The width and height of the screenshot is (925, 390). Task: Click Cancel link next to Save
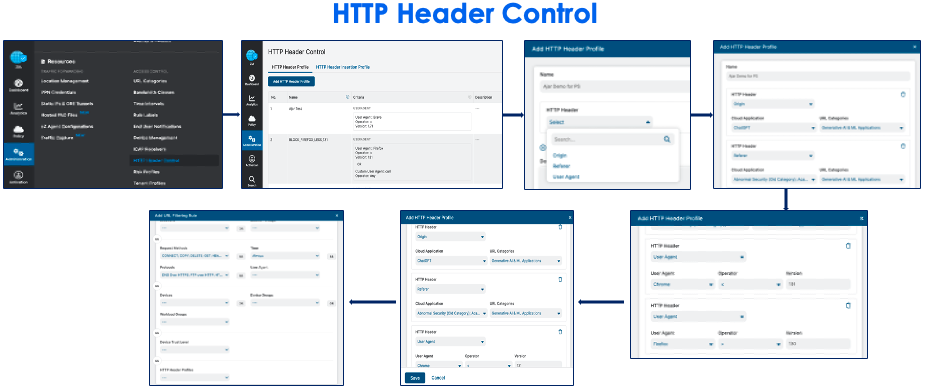click(x=438, y=378)
